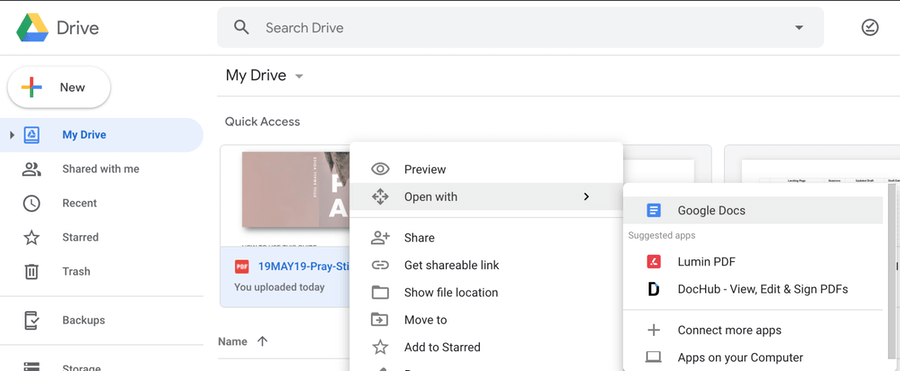Viewport: 900px width, 371px height.
Task: Open search options dropdown arrow
Action: click(x=798, y=28)
